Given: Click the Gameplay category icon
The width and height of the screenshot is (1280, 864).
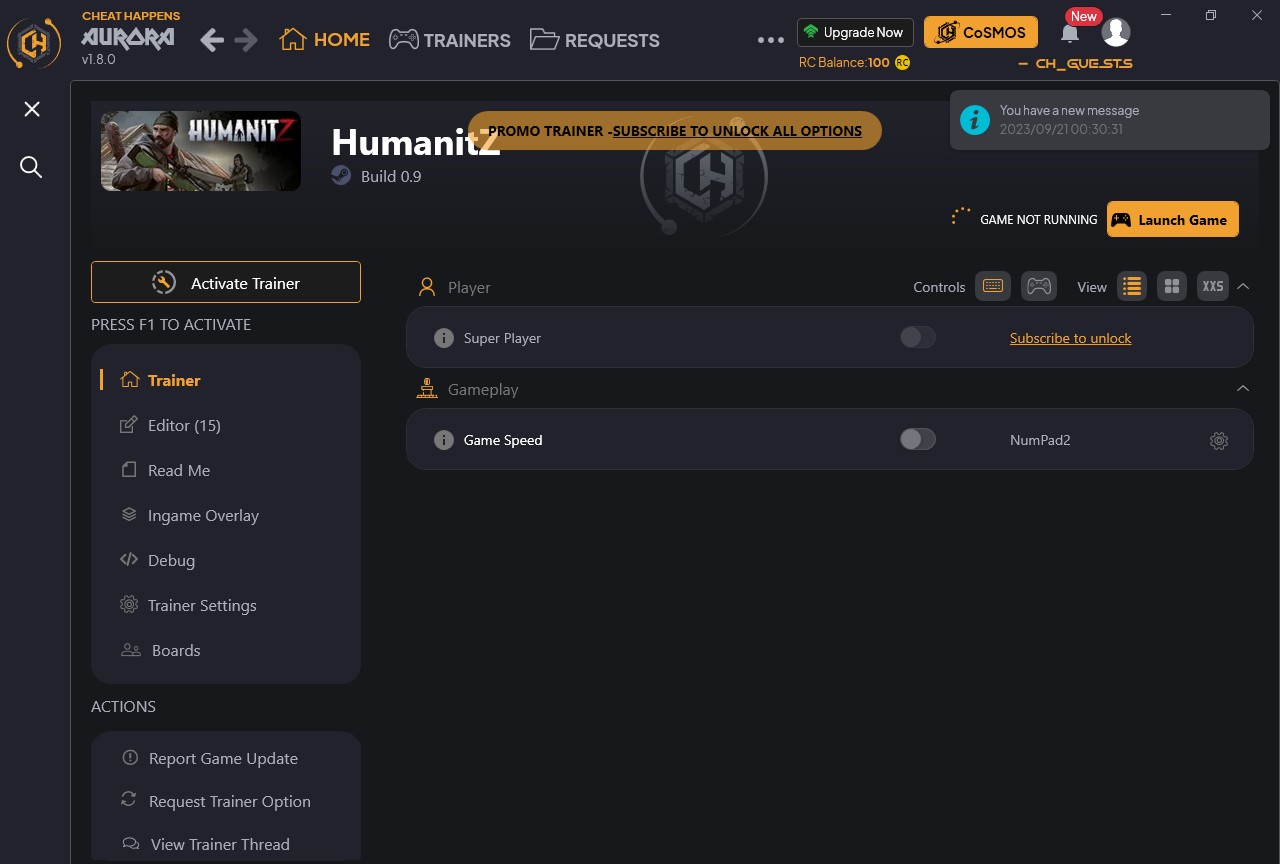Looking at the screenshot, I should (x=427, y=389).
